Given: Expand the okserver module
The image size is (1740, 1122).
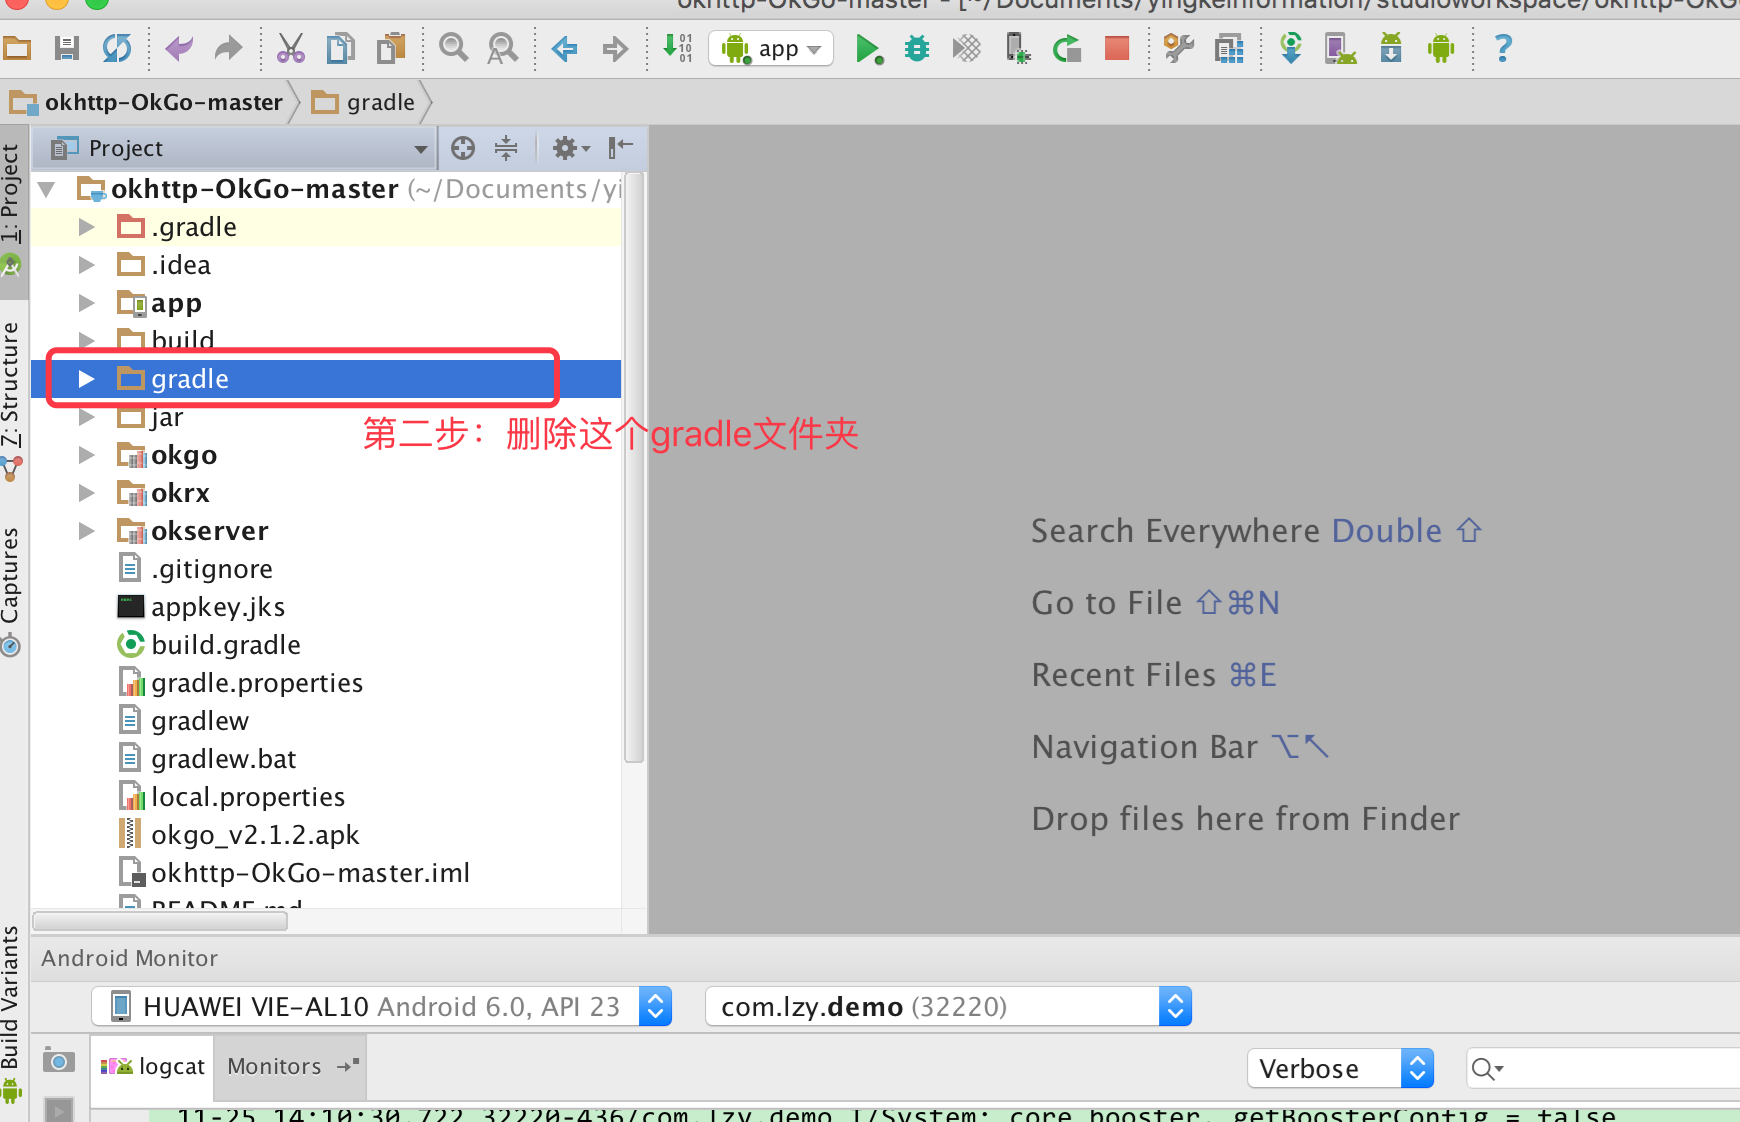Looking at the screenshot, I should pos(87,531).
